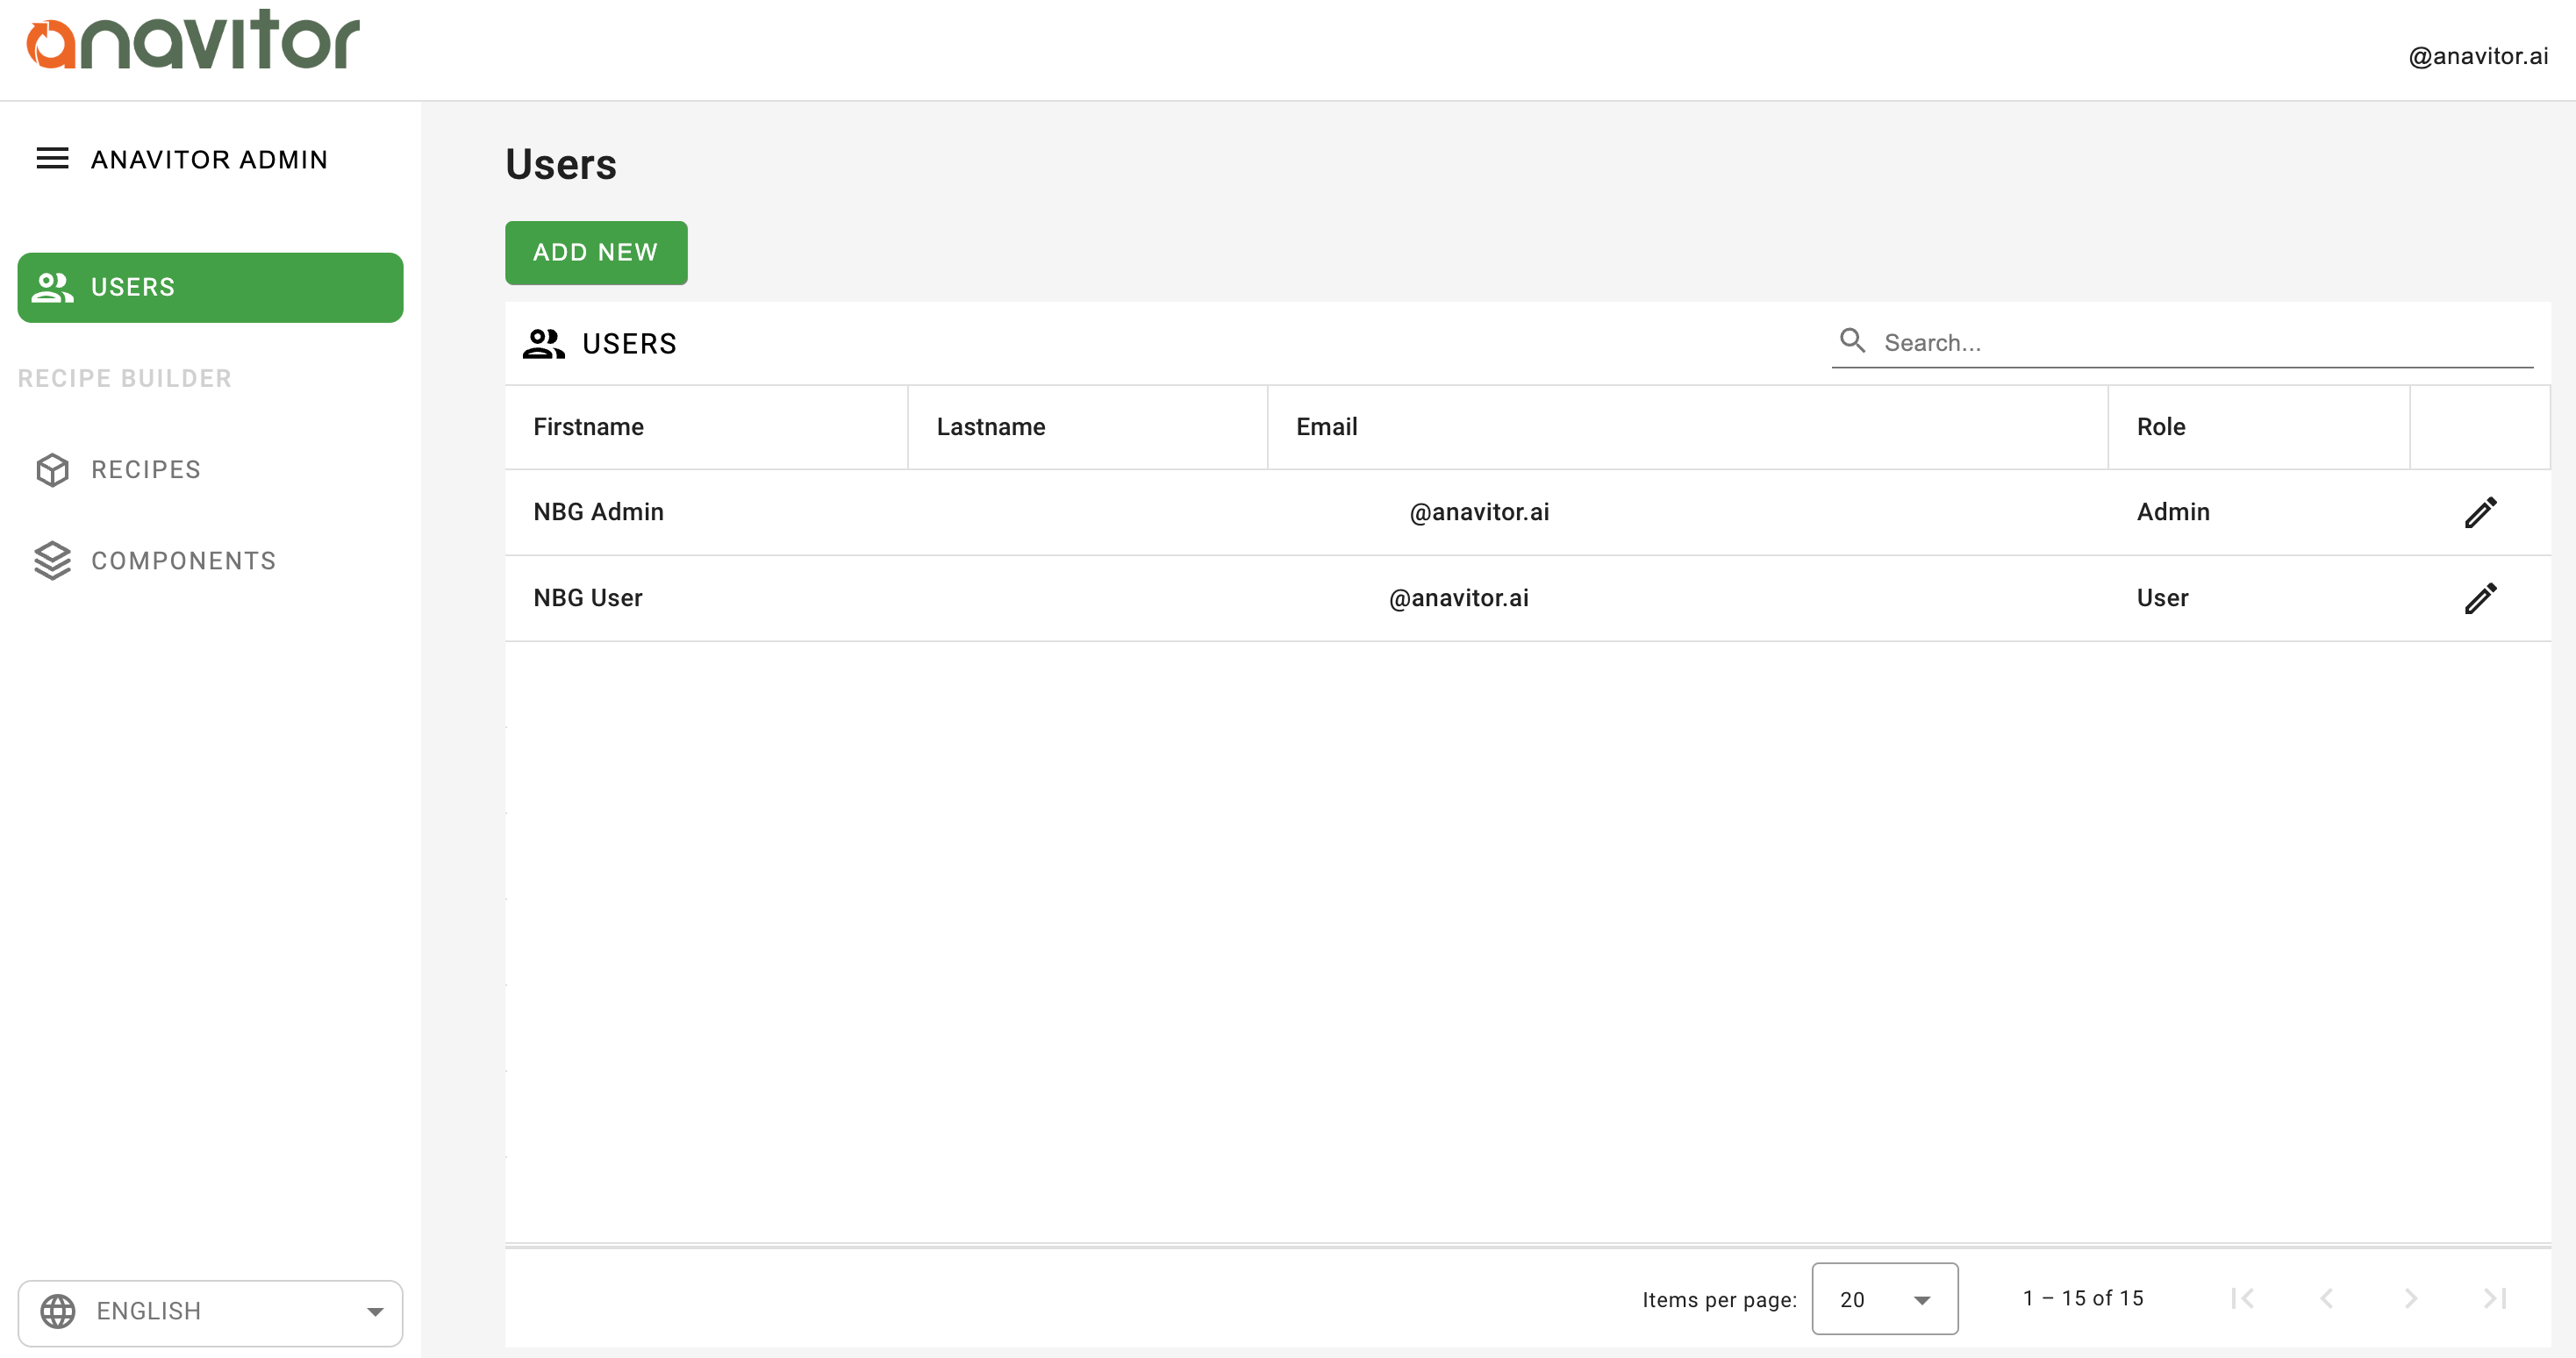Open the Users sidebar item
The width and height of the screenshot is (2576, 1358).
210,288
